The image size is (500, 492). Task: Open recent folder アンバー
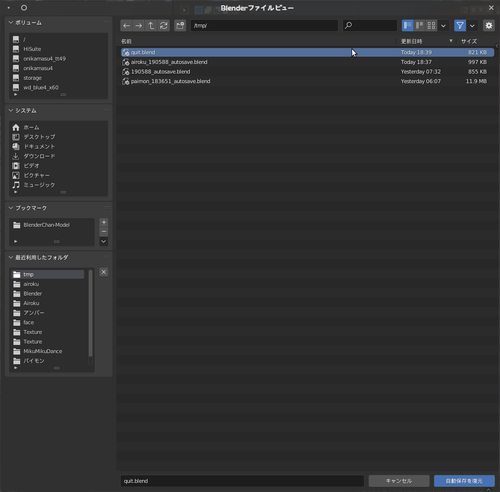47,313
